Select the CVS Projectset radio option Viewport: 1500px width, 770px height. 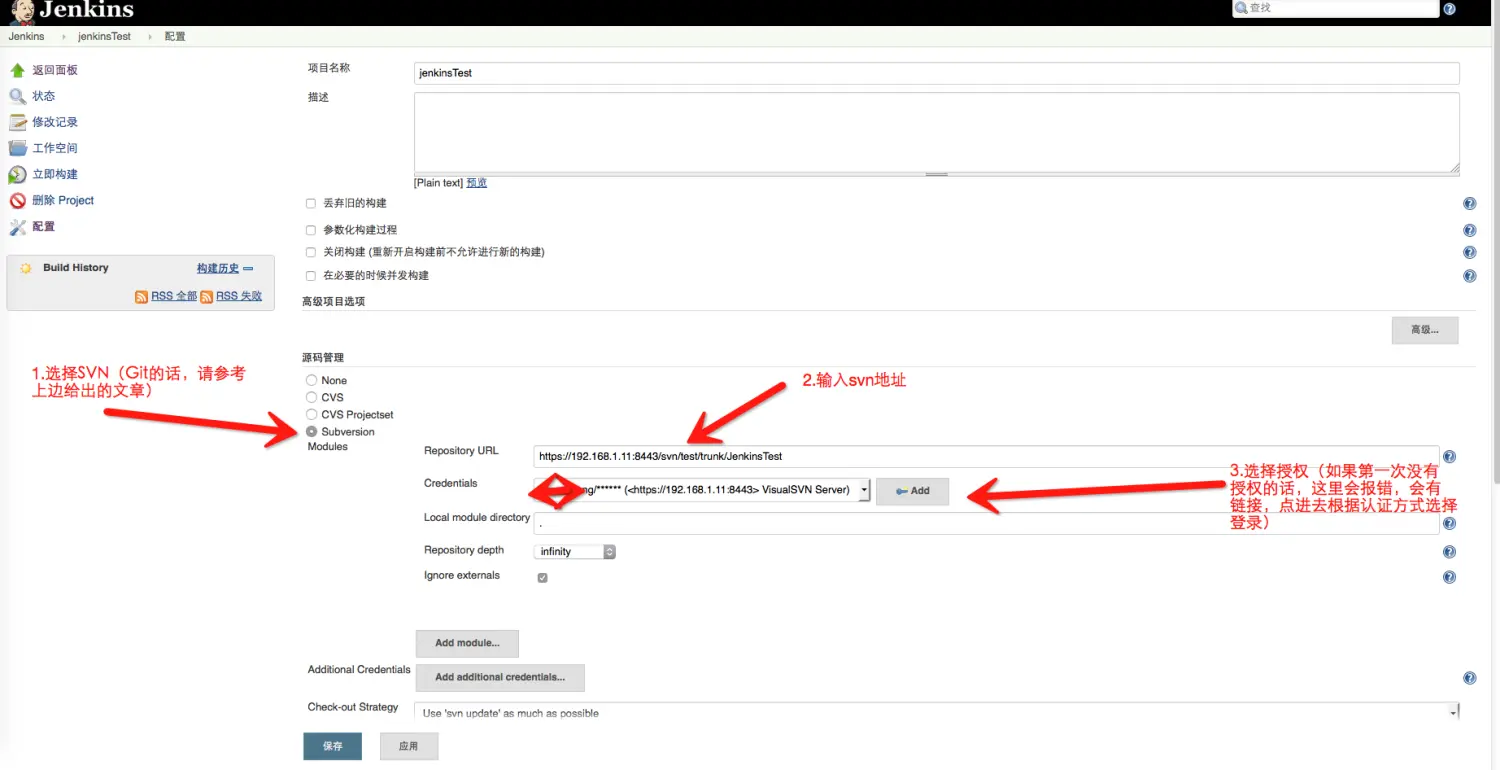311,414
